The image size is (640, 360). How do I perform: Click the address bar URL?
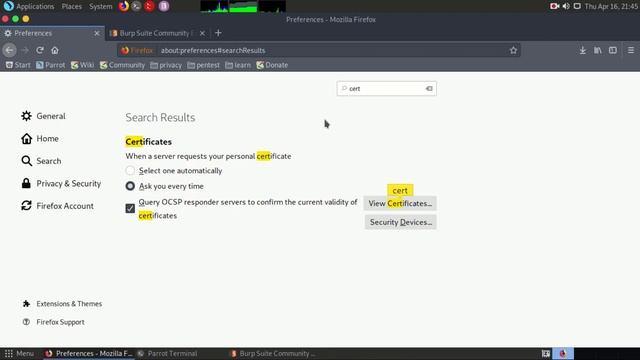click(x=213, y=51)
